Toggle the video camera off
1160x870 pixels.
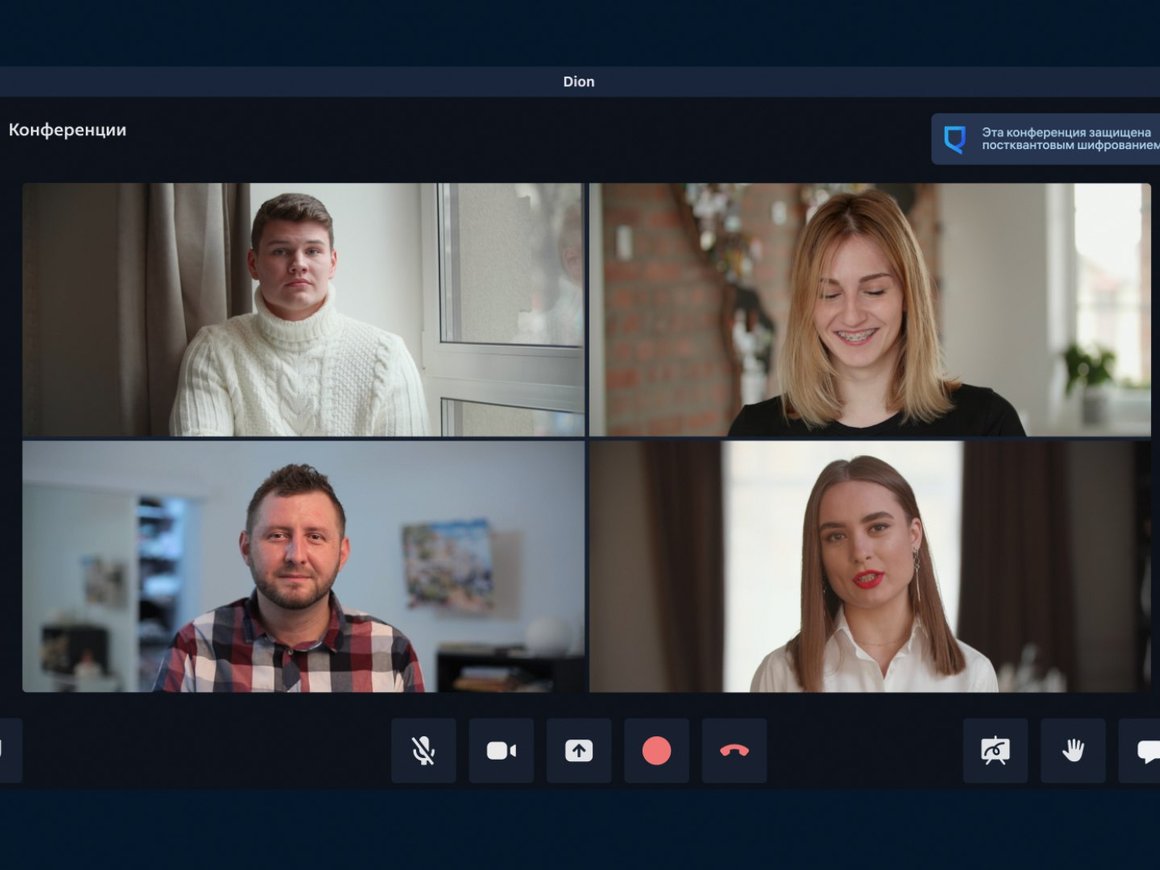[501, 751]
